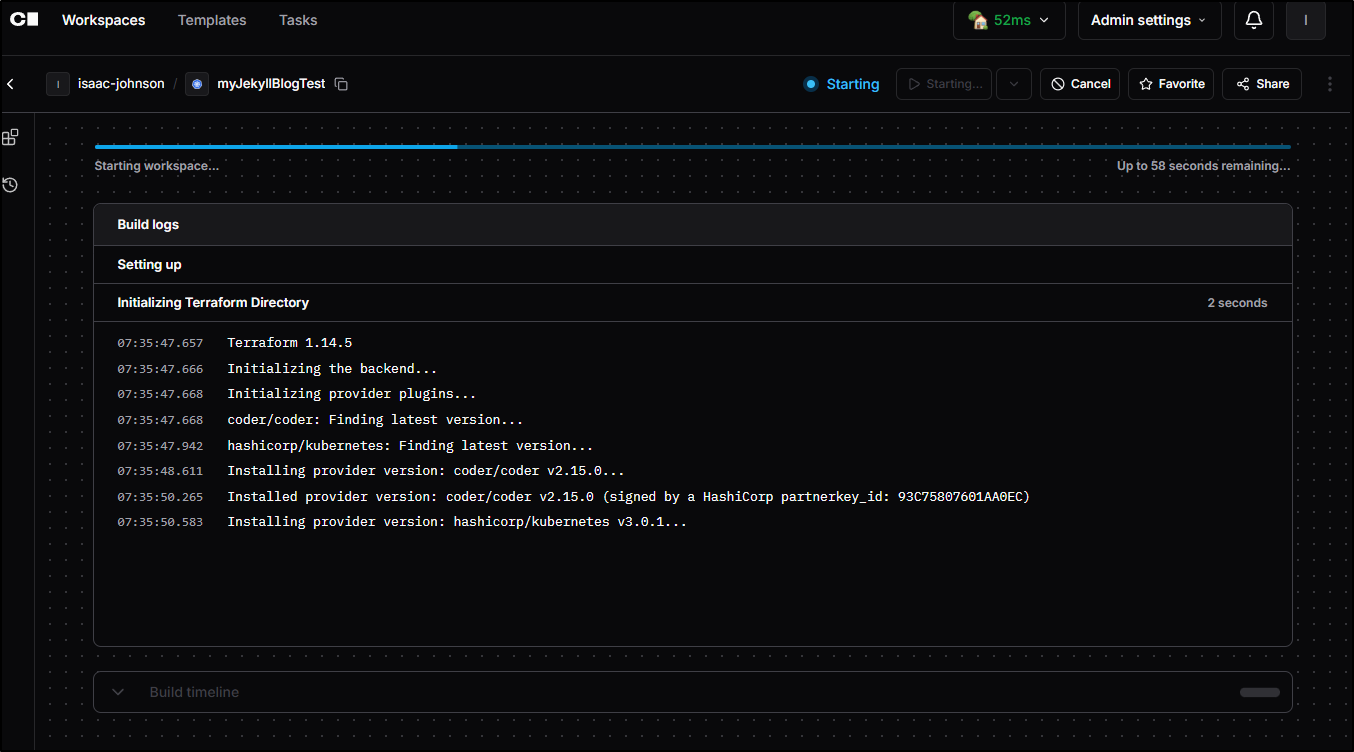Image resolution: width=1354 pixels, height=752 pixels.
Task: Go back using the breadcrumb arrow
Action: 9,84
